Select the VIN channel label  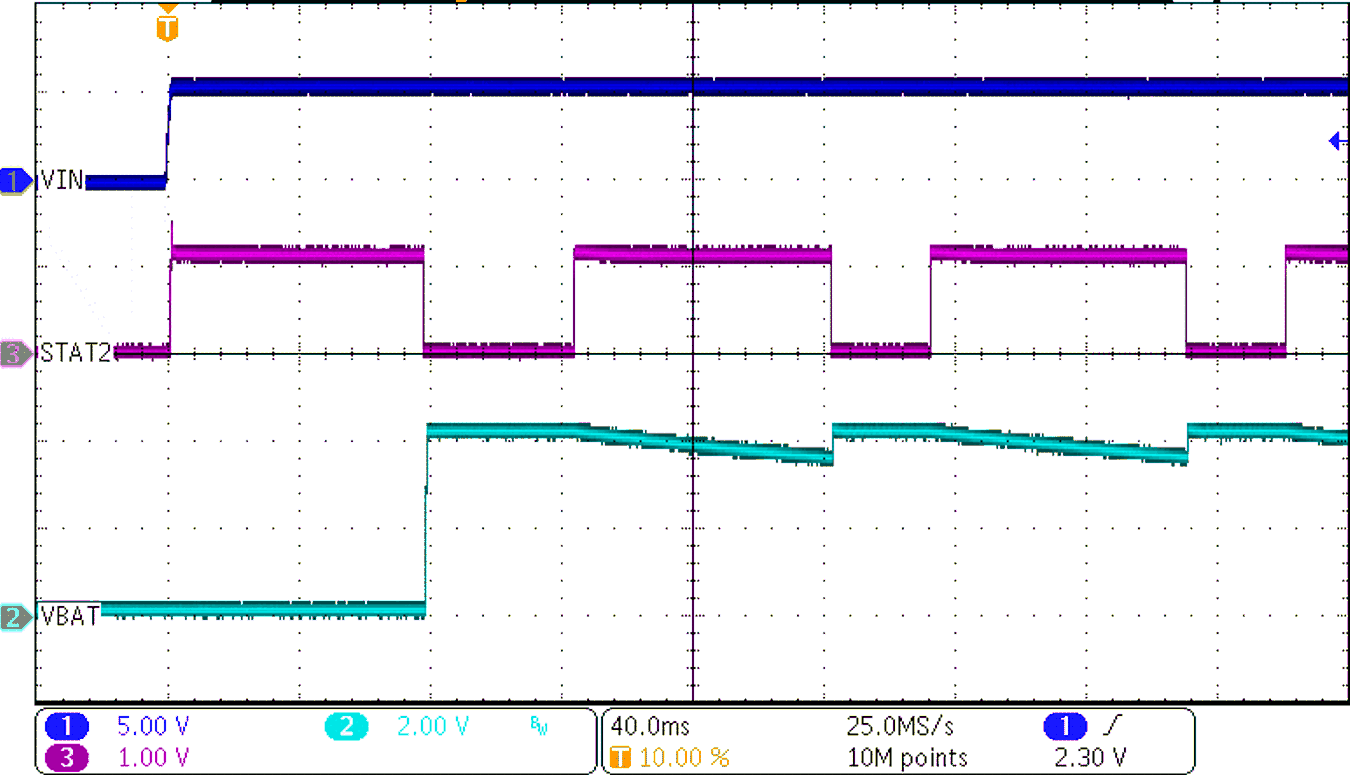click(62, 180)
